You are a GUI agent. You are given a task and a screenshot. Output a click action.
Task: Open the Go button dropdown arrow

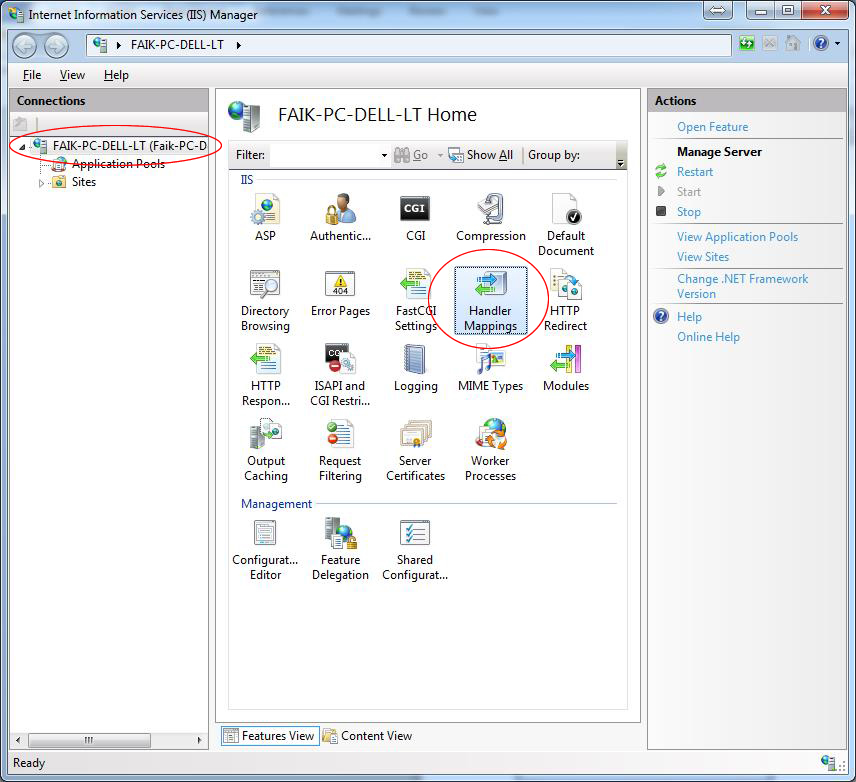click(x=440, y=156)
